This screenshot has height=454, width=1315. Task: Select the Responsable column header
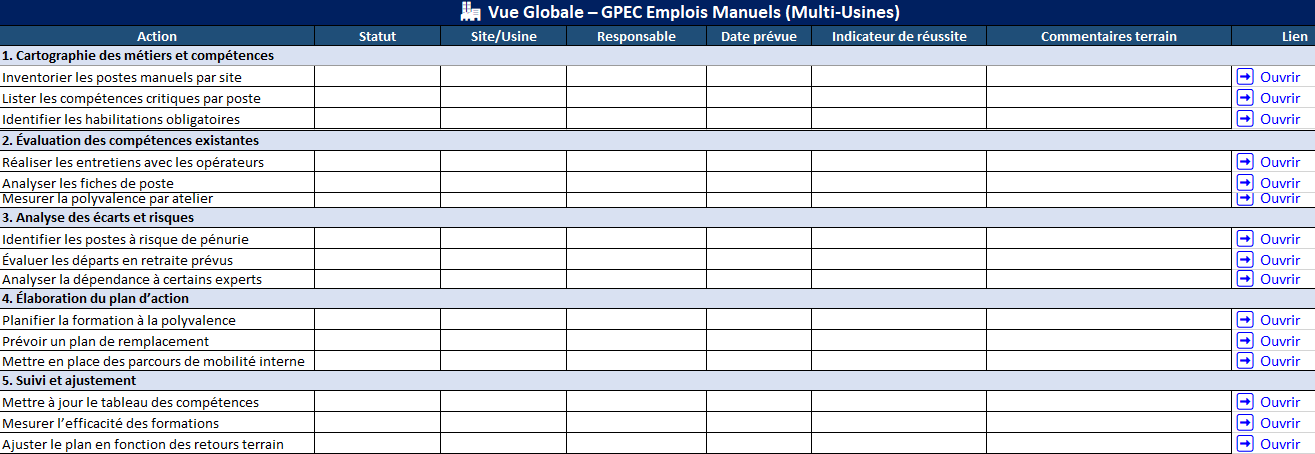[x=636, y=36]
